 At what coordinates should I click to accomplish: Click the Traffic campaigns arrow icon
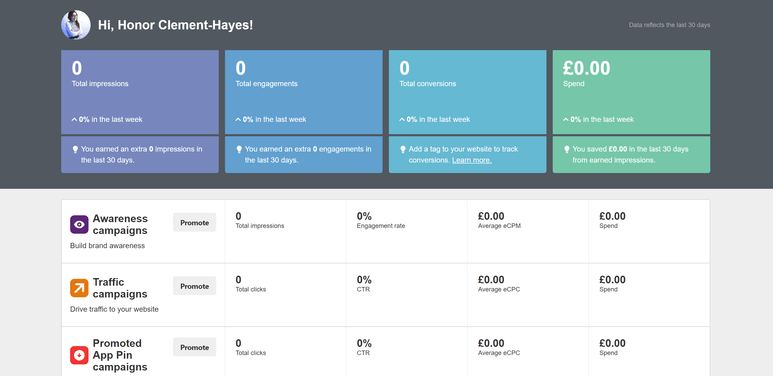point(79,288)
